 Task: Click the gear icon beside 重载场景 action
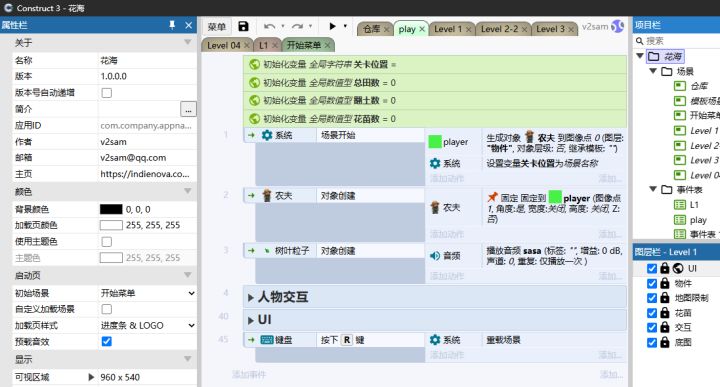tap(435, 340)
